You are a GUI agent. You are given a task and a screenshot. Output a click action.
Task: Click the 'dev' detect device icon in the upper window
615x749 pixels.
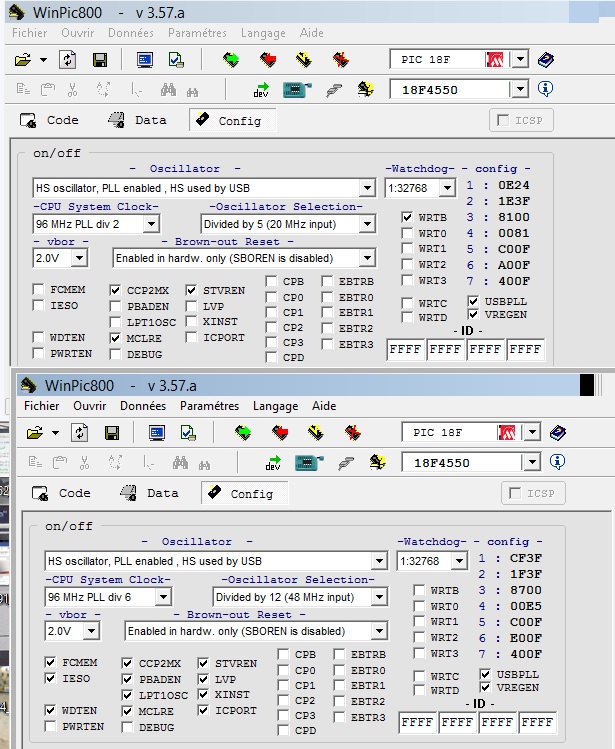pyautogui.click(x=261, y=90)
